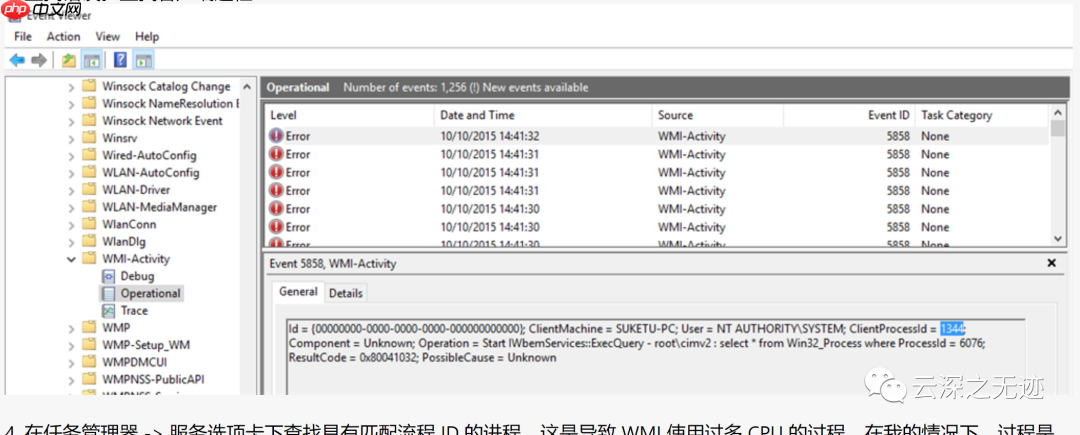
Task: Open the Help menu
Action: (x=147, y=36)
